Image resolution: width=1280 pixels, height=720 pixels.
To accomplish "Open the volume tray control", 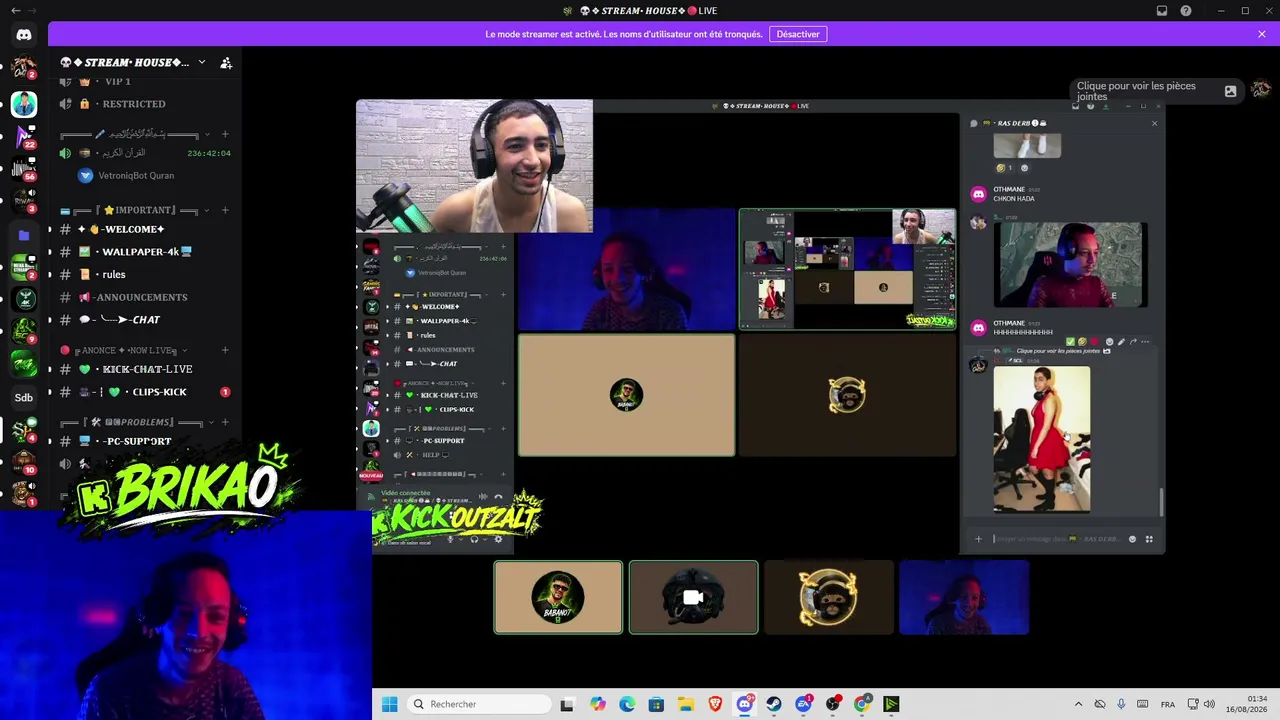I will (x=1209, y=704).
